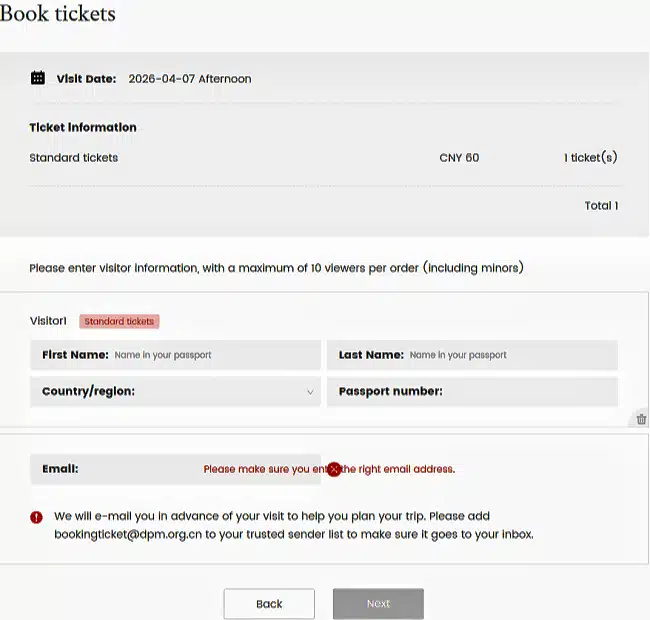Click into the Last Name field
The height and width of the screenshot is (620, 650).
click(510, 355)
